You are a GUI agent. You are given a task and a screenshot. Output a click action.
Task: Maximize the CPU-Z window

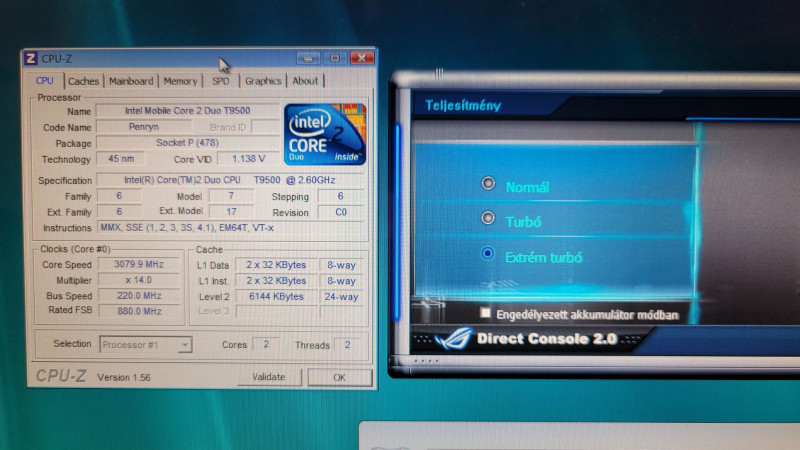tap(335, 58)
